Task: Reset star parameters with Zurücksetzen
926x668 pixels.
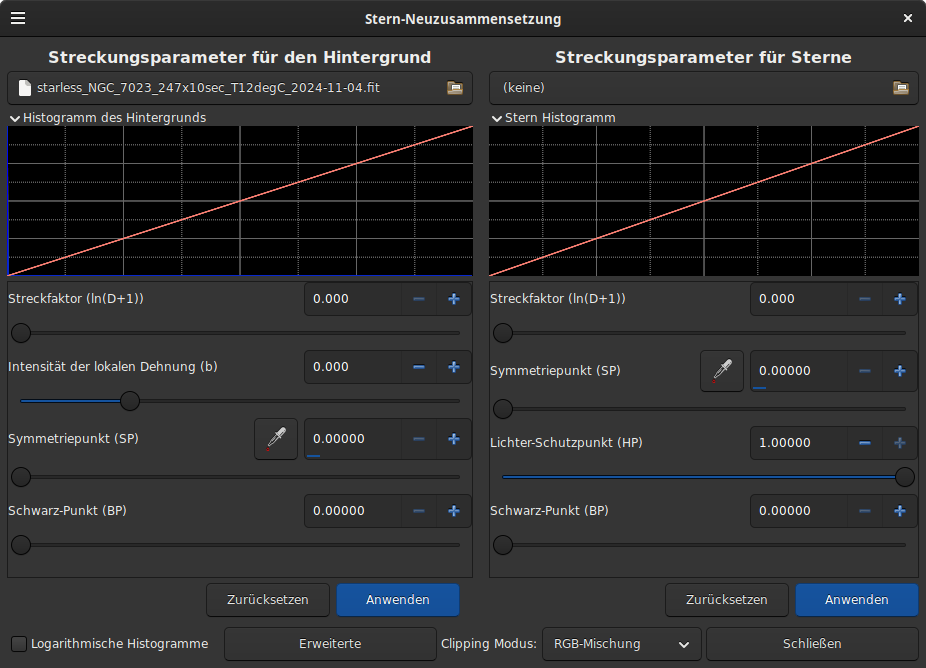Action: tap(726, 600)
